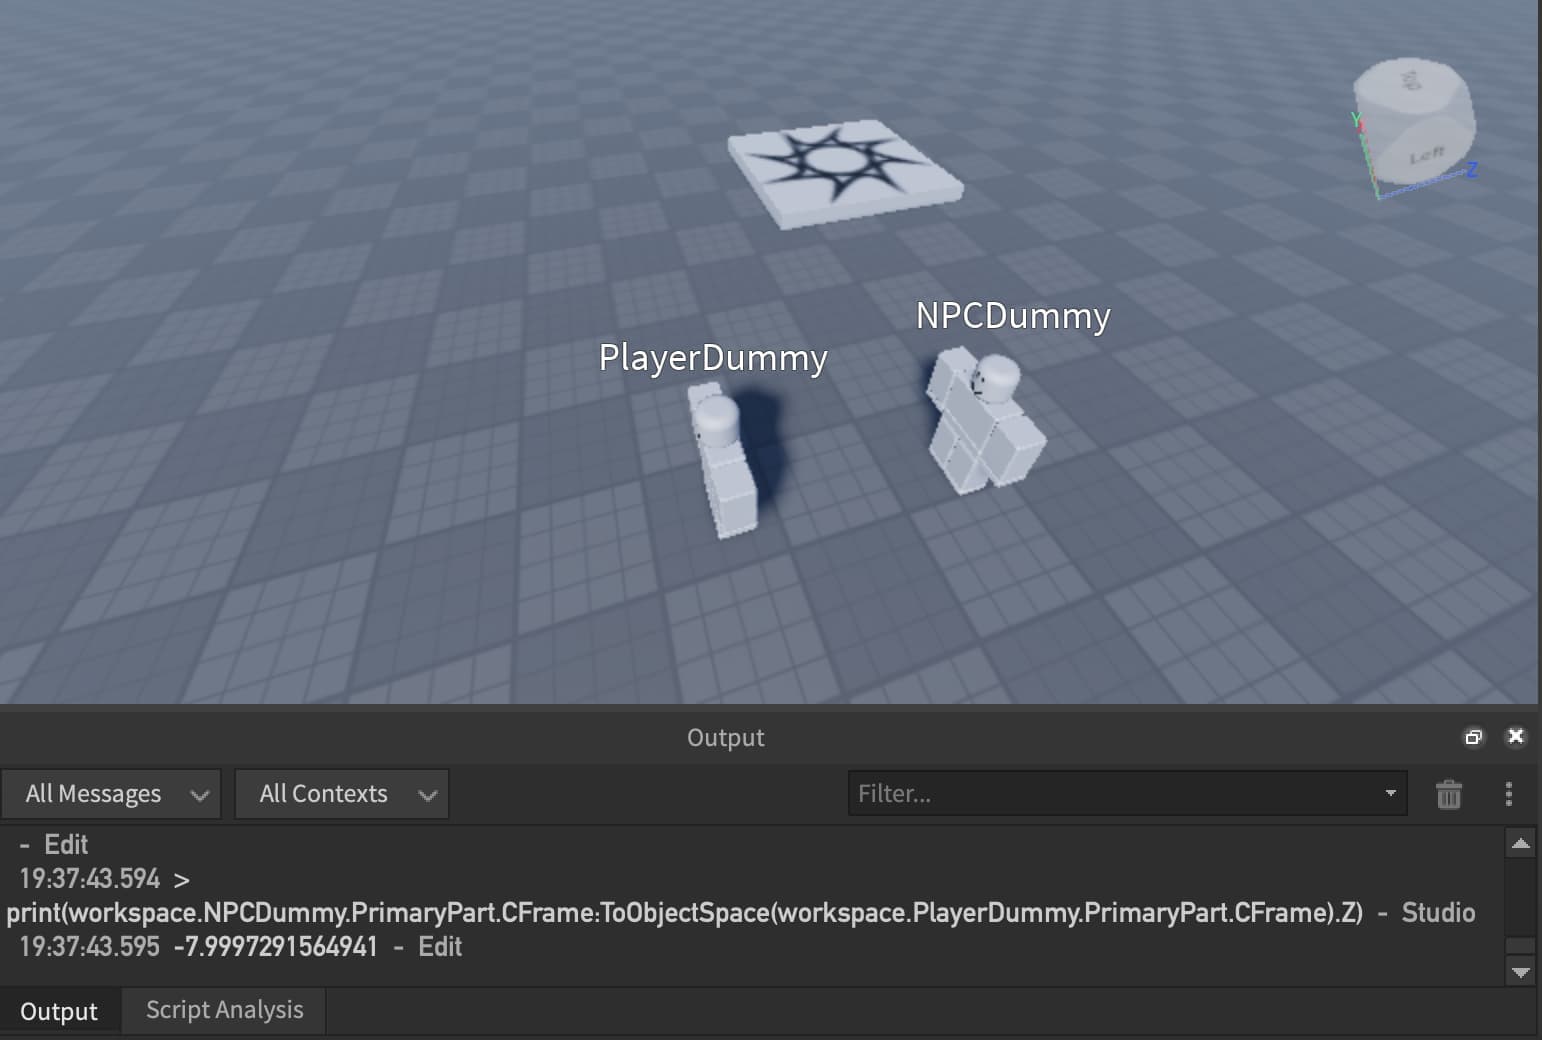Image resolution: width=1542 pixels, height=1040 pixels.
Task: Click the 19:37:43.595 timestamp
Action: [x=90, y=947]
